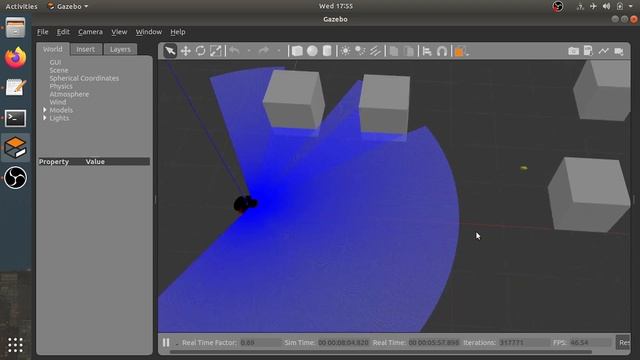Click the Real Time value field
Viewport: 640px width, 360px height.
tap(434, 342)
